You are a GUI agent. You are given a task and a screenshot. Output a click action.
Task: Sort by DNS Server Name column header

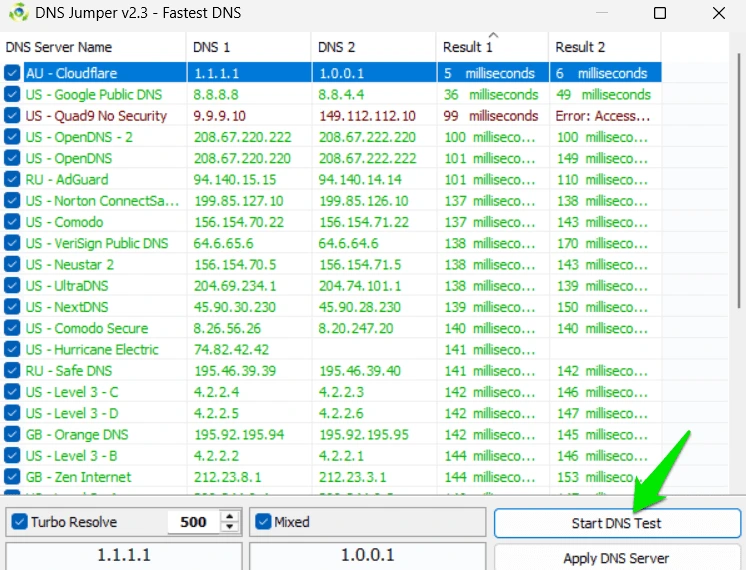[93, 47]
